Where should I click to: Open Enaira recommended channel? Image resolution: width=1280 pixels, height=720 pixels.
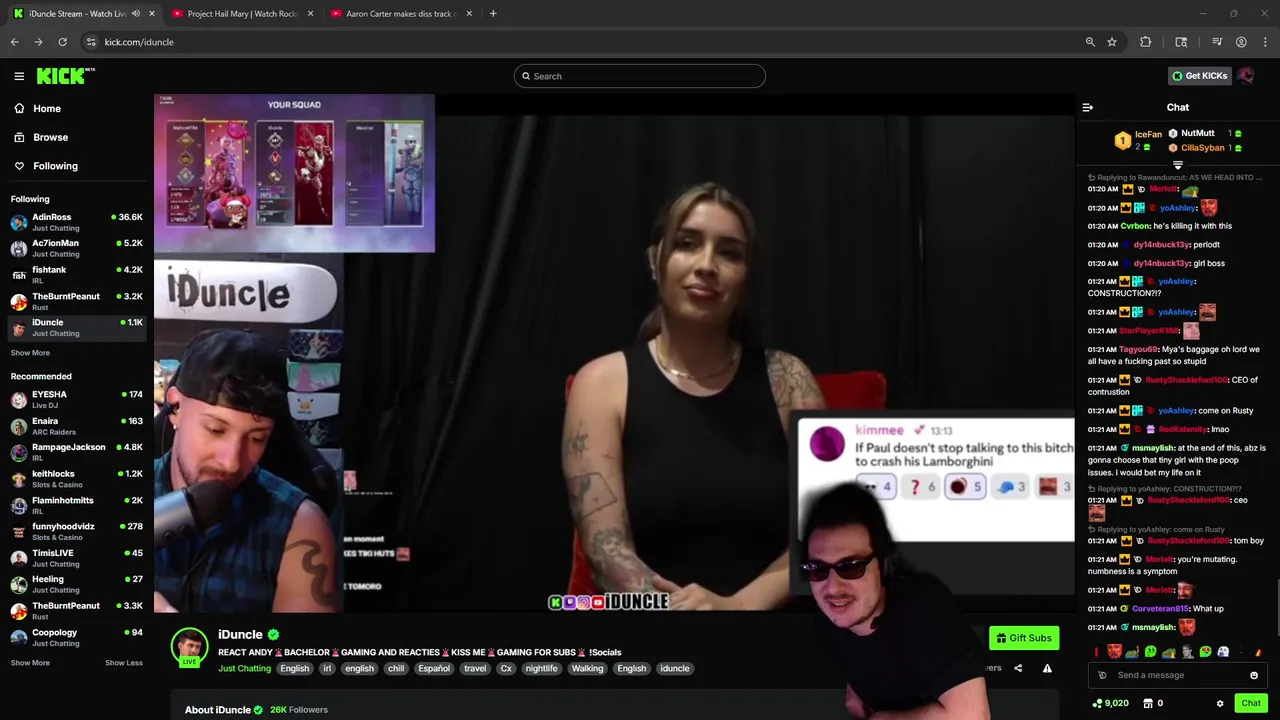(77, 426)
